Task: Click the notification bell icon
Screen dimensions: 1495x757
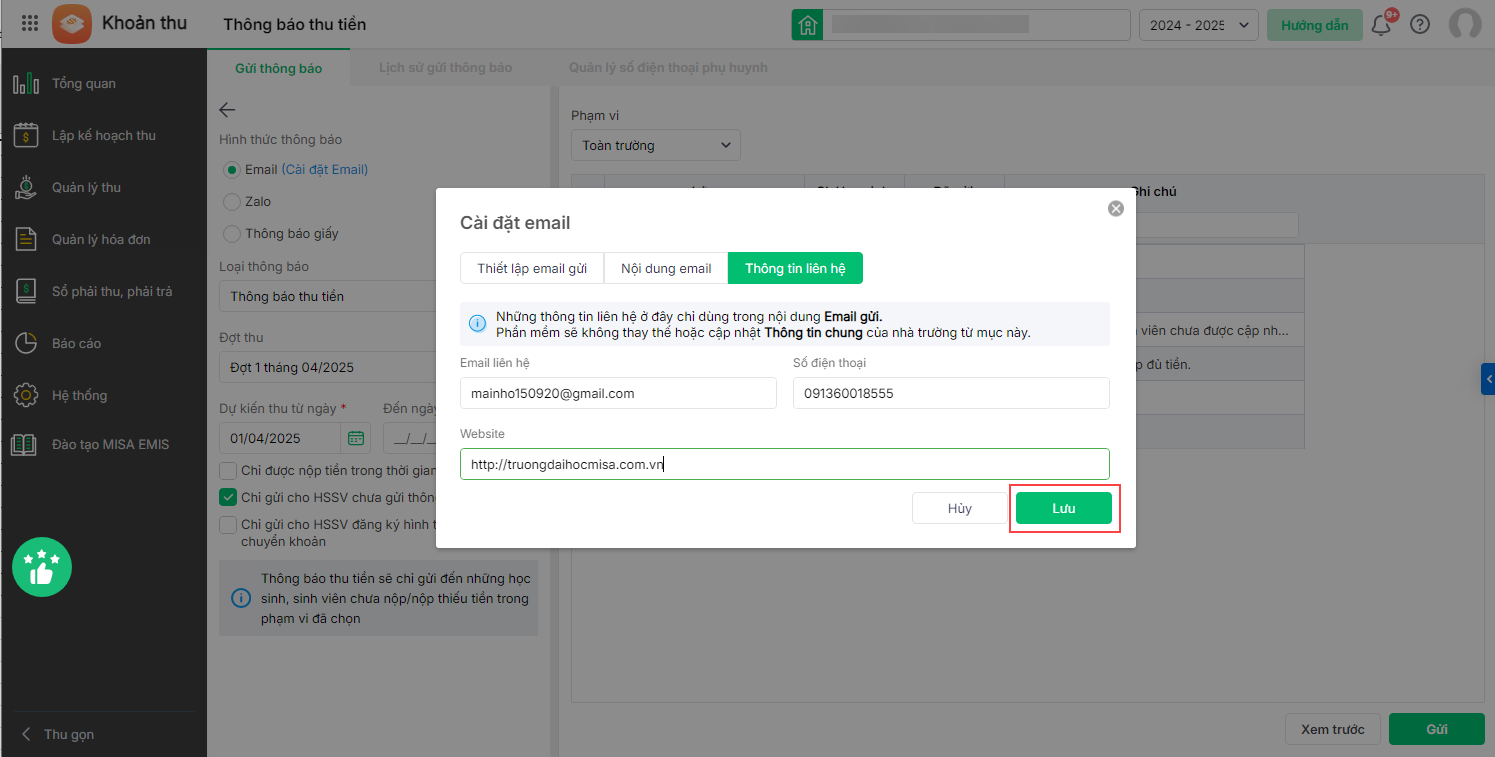Action: point(1381,25)
